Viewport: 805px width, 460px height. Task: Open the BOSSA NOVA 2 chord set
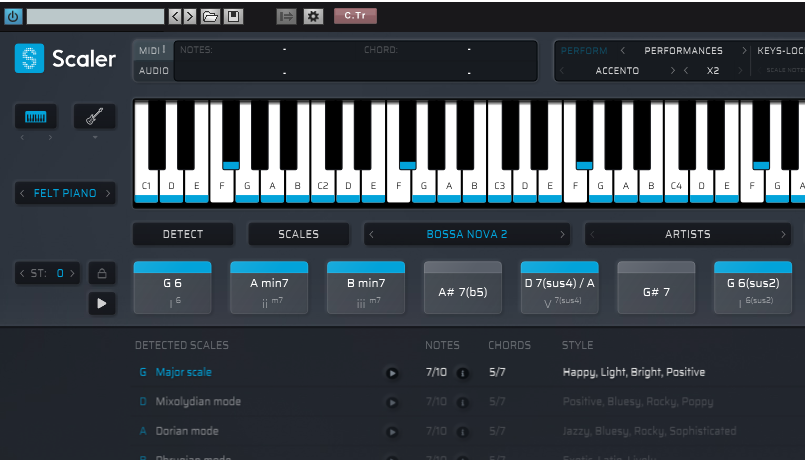(x=467, y=234)
